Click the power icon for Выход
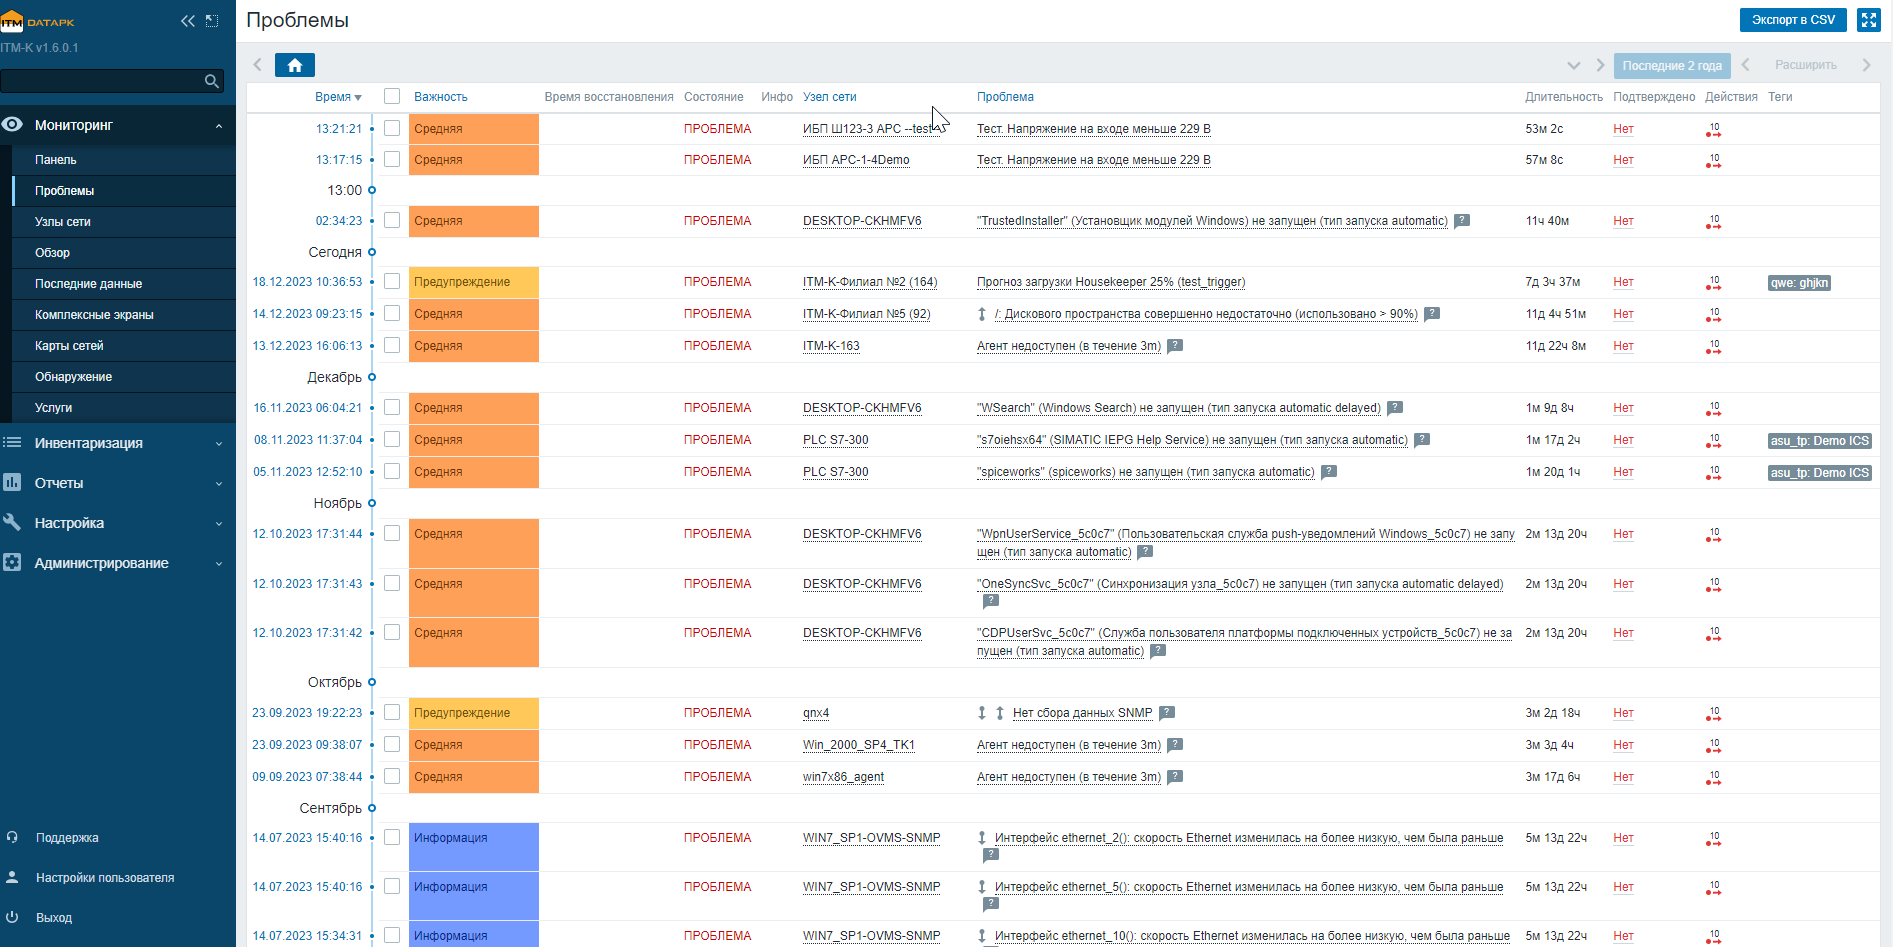 pos(12,918)
